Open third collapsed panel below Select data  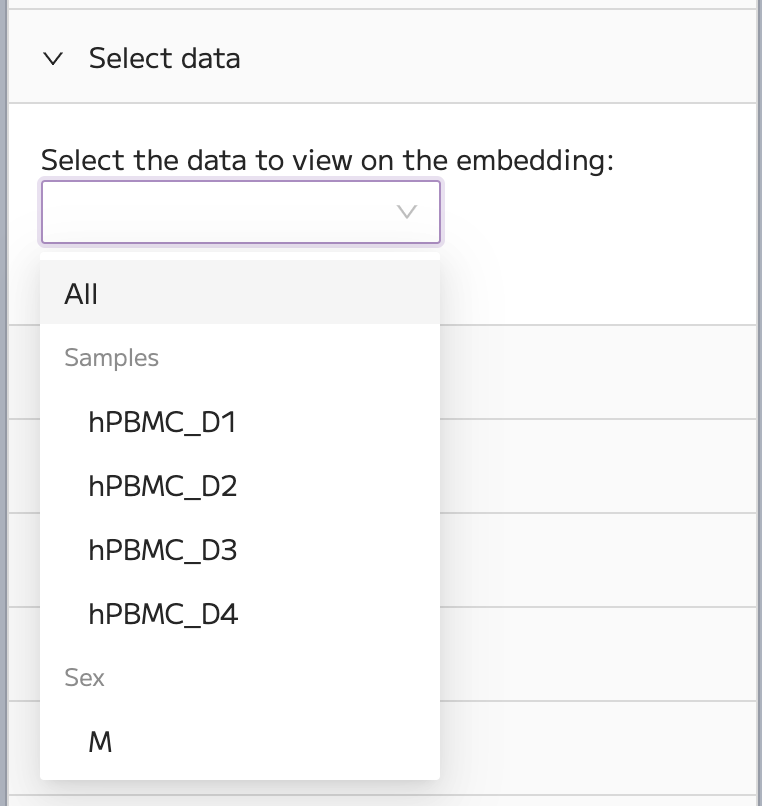coord(598,560)
